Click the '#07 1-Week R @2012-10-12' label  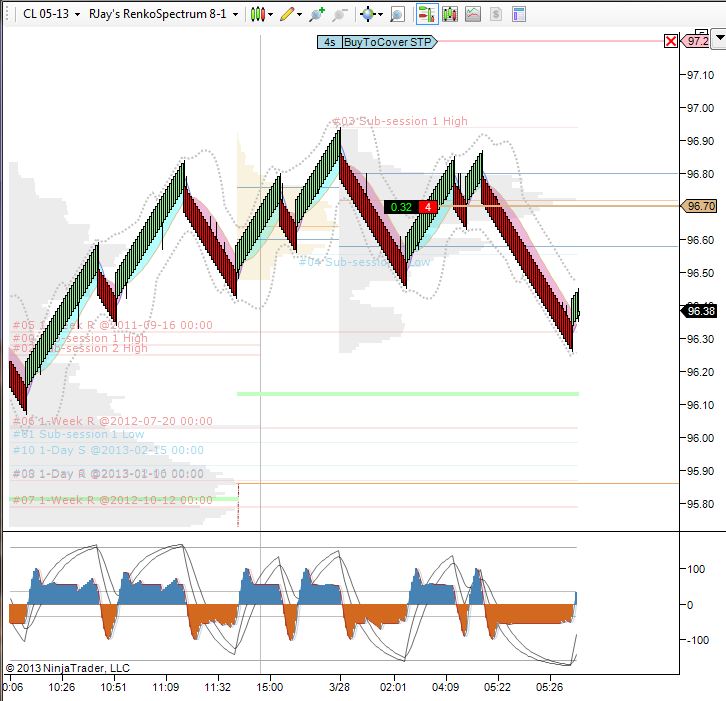click(113, 500)
